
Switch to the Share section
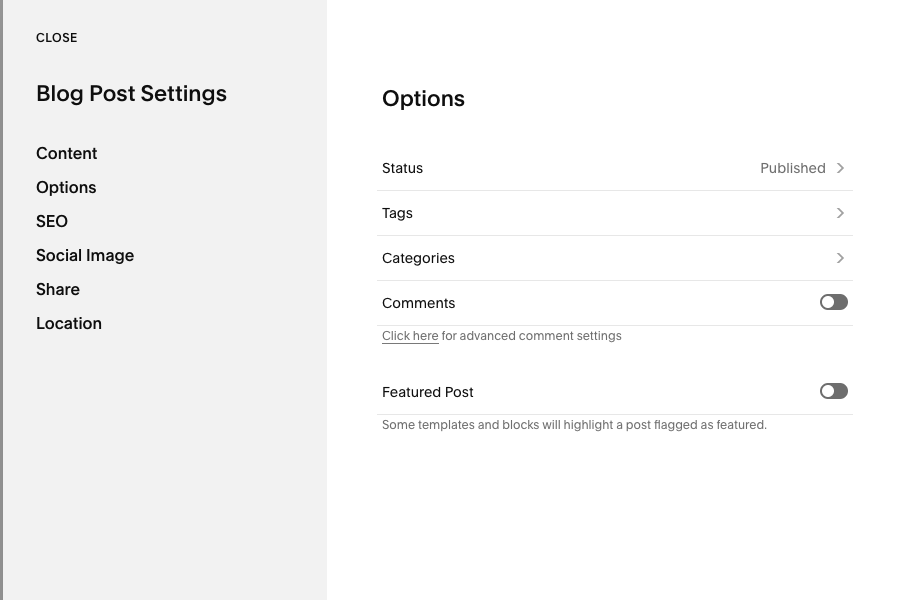click(x=58, y=289)
